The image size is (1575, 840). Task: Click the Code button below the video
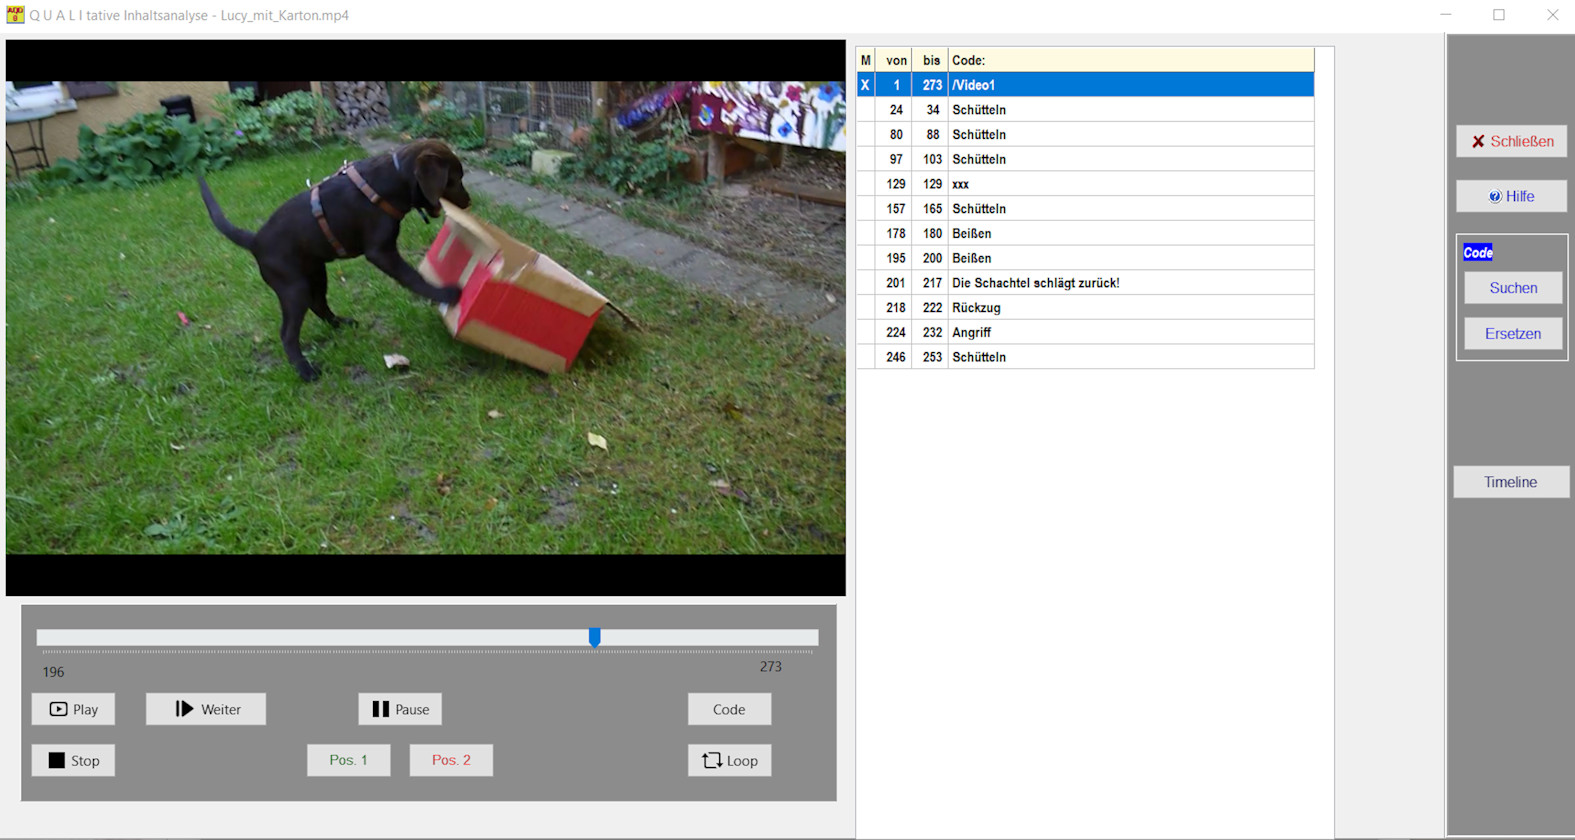[729, 709]
